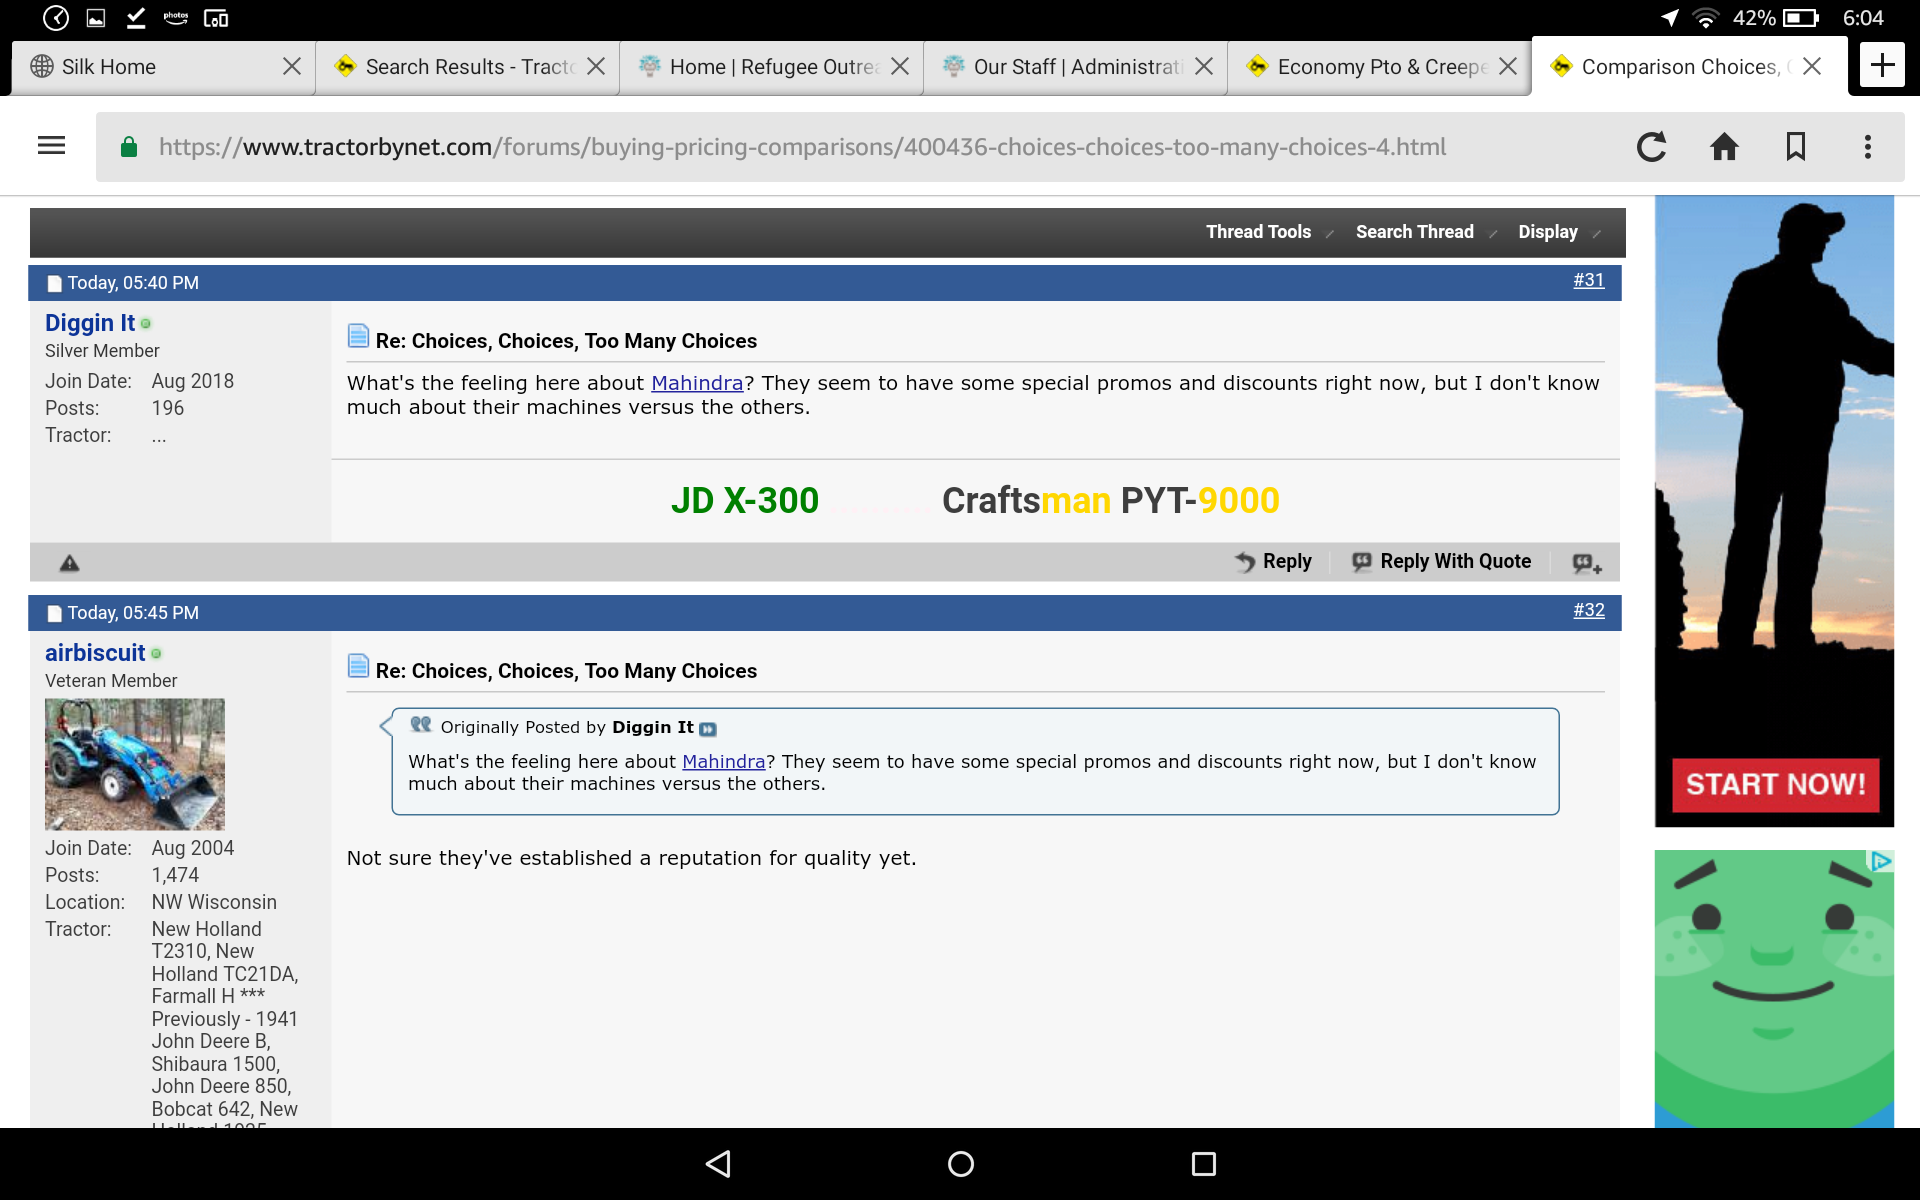Open the Silk browser hamburger menu
The width and height of the screenshot is (1920, 1200).
point(51,147)
